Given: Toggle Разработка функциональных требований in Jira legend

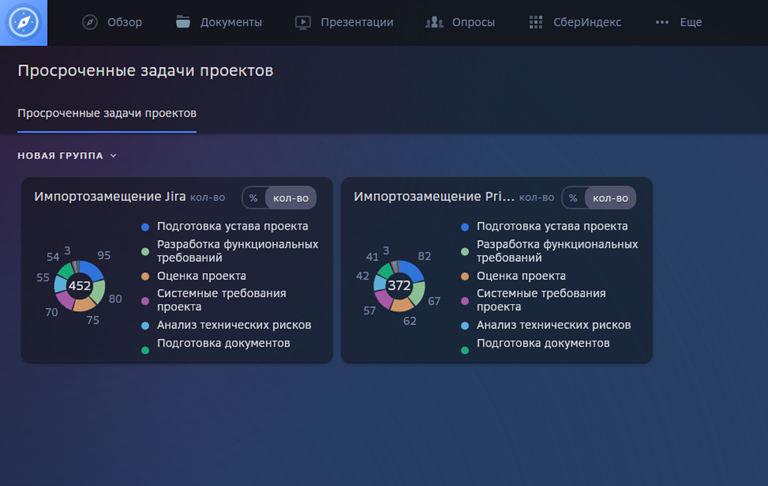Looking at the screenshot, I should pos(238,251).
